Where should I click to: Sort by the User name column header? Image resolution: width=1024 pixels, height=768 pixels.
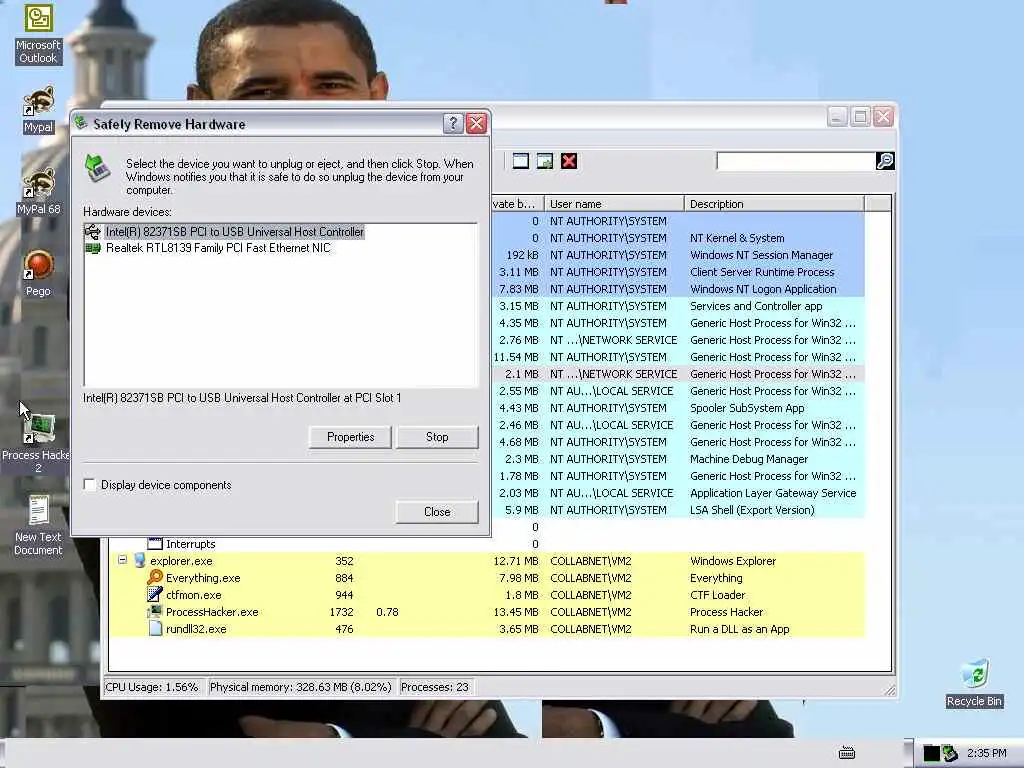[613, 204]
